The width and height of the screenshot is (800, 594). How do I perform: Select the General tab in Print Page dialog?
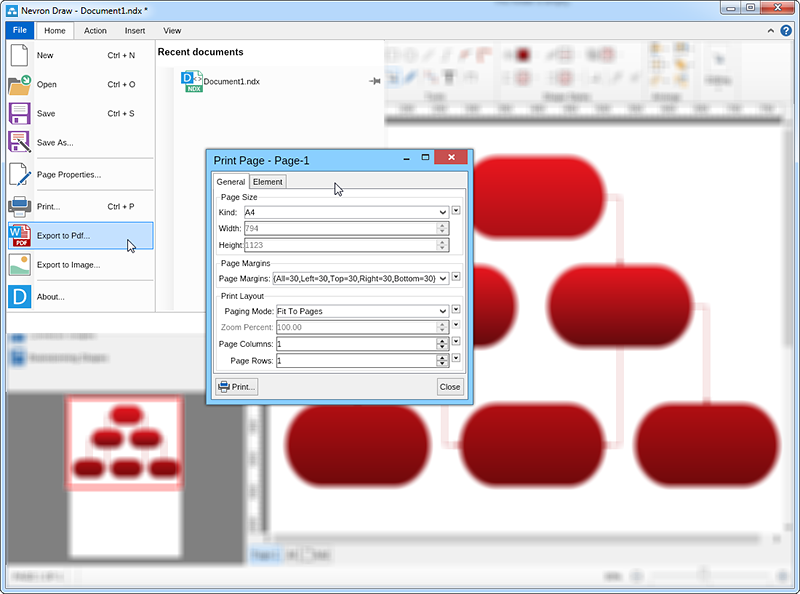(x=231, y=182)
